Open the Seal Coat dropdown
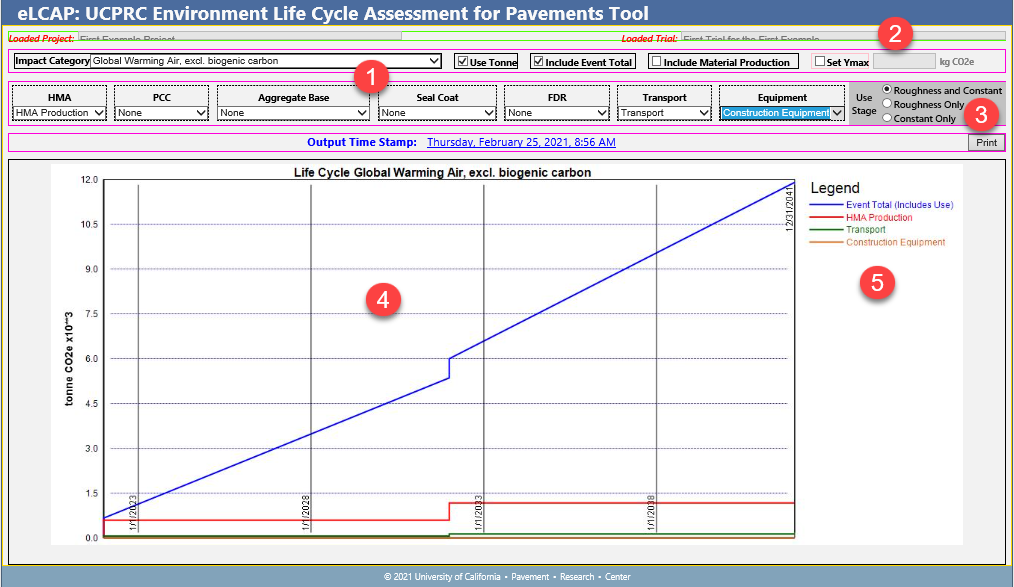1014x587 pixels. [437, 113]
